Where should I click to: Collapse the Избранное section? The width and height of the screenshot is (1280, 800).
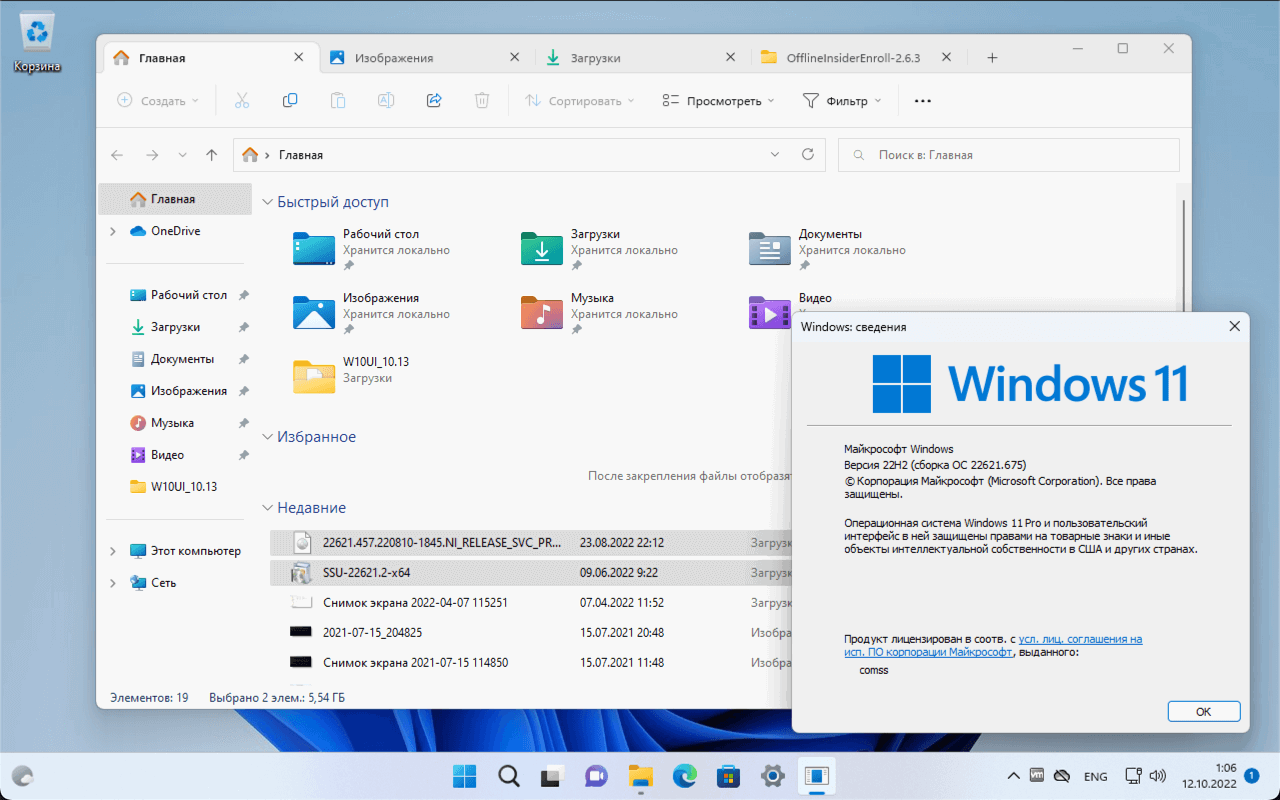click(267, 437)
